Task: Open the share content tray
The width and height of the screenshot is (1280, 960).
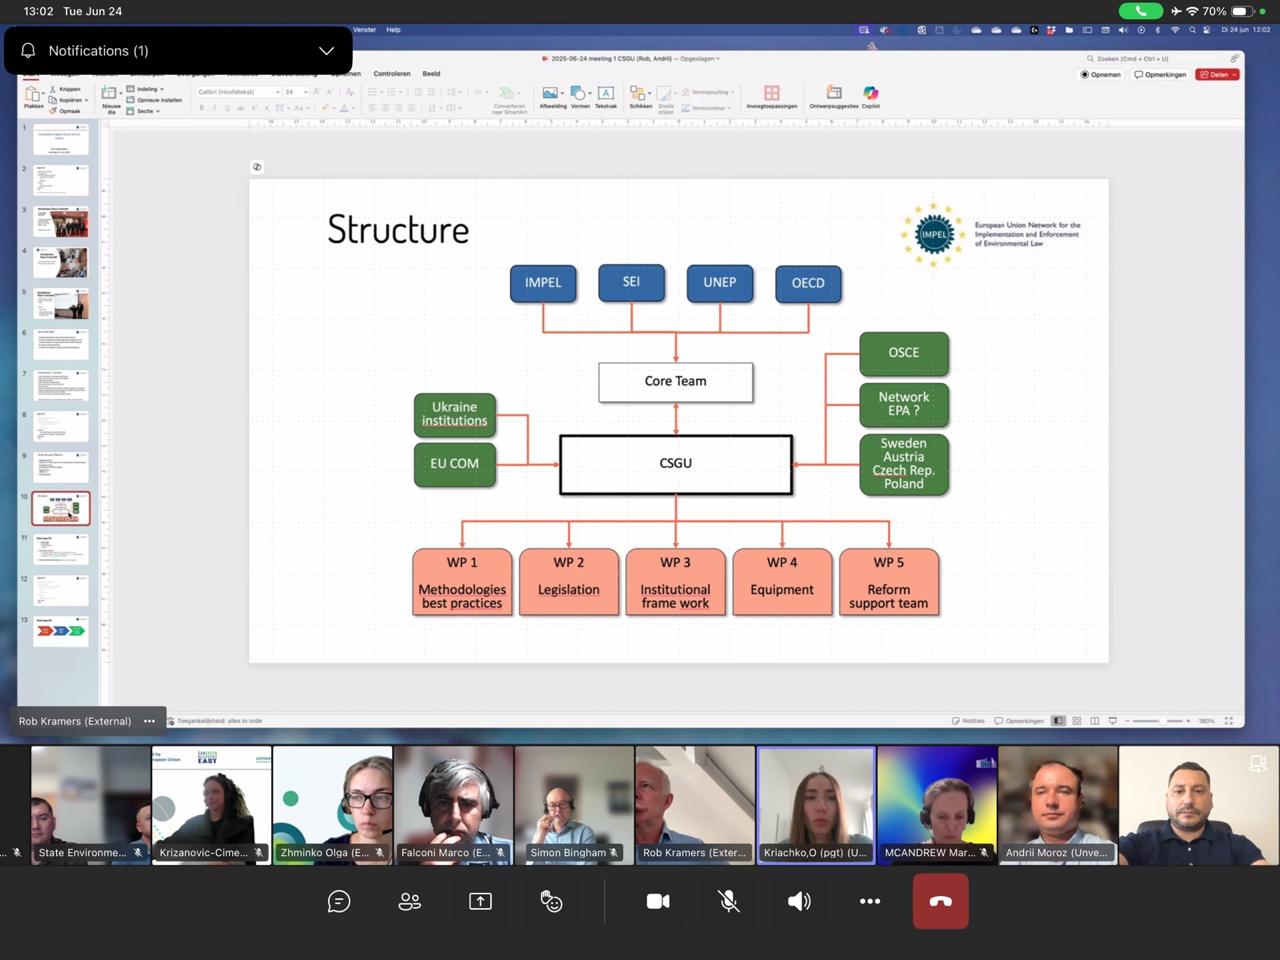Action: (x=480, y=901)
